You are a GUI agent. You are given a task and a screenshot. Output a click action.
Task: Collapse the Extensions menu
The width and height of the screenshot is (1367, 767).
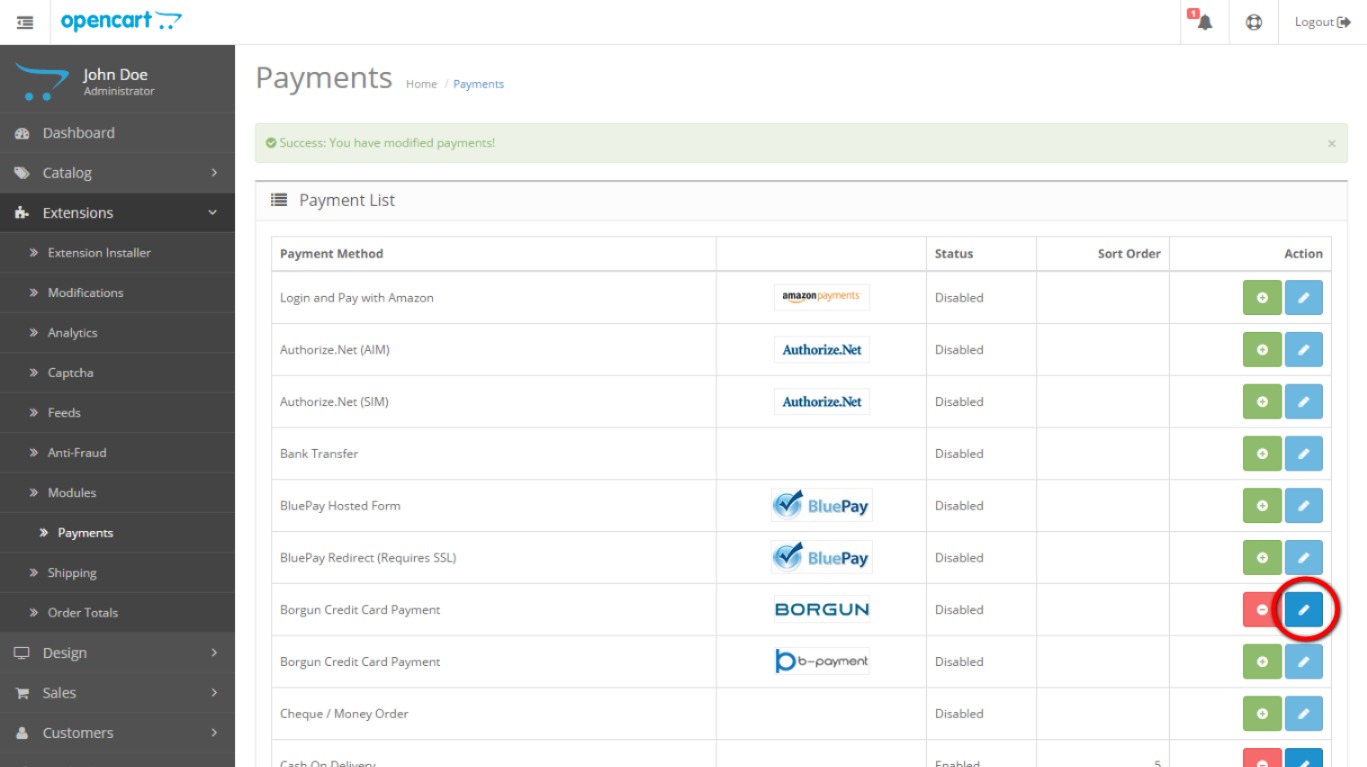(x=117, y=213)
